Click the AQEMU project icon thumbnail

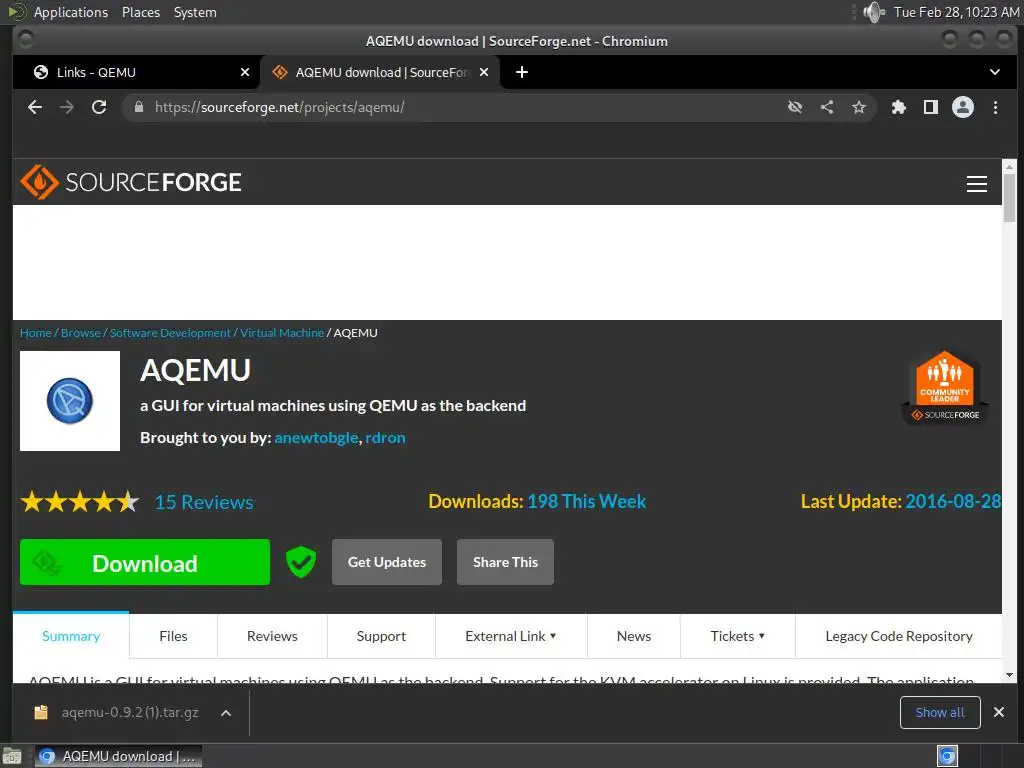[x=70, y=401]
